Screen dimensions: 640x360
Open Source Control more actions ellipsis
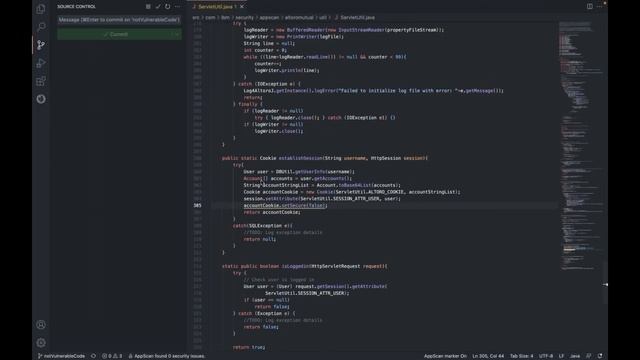coord(178,7)
